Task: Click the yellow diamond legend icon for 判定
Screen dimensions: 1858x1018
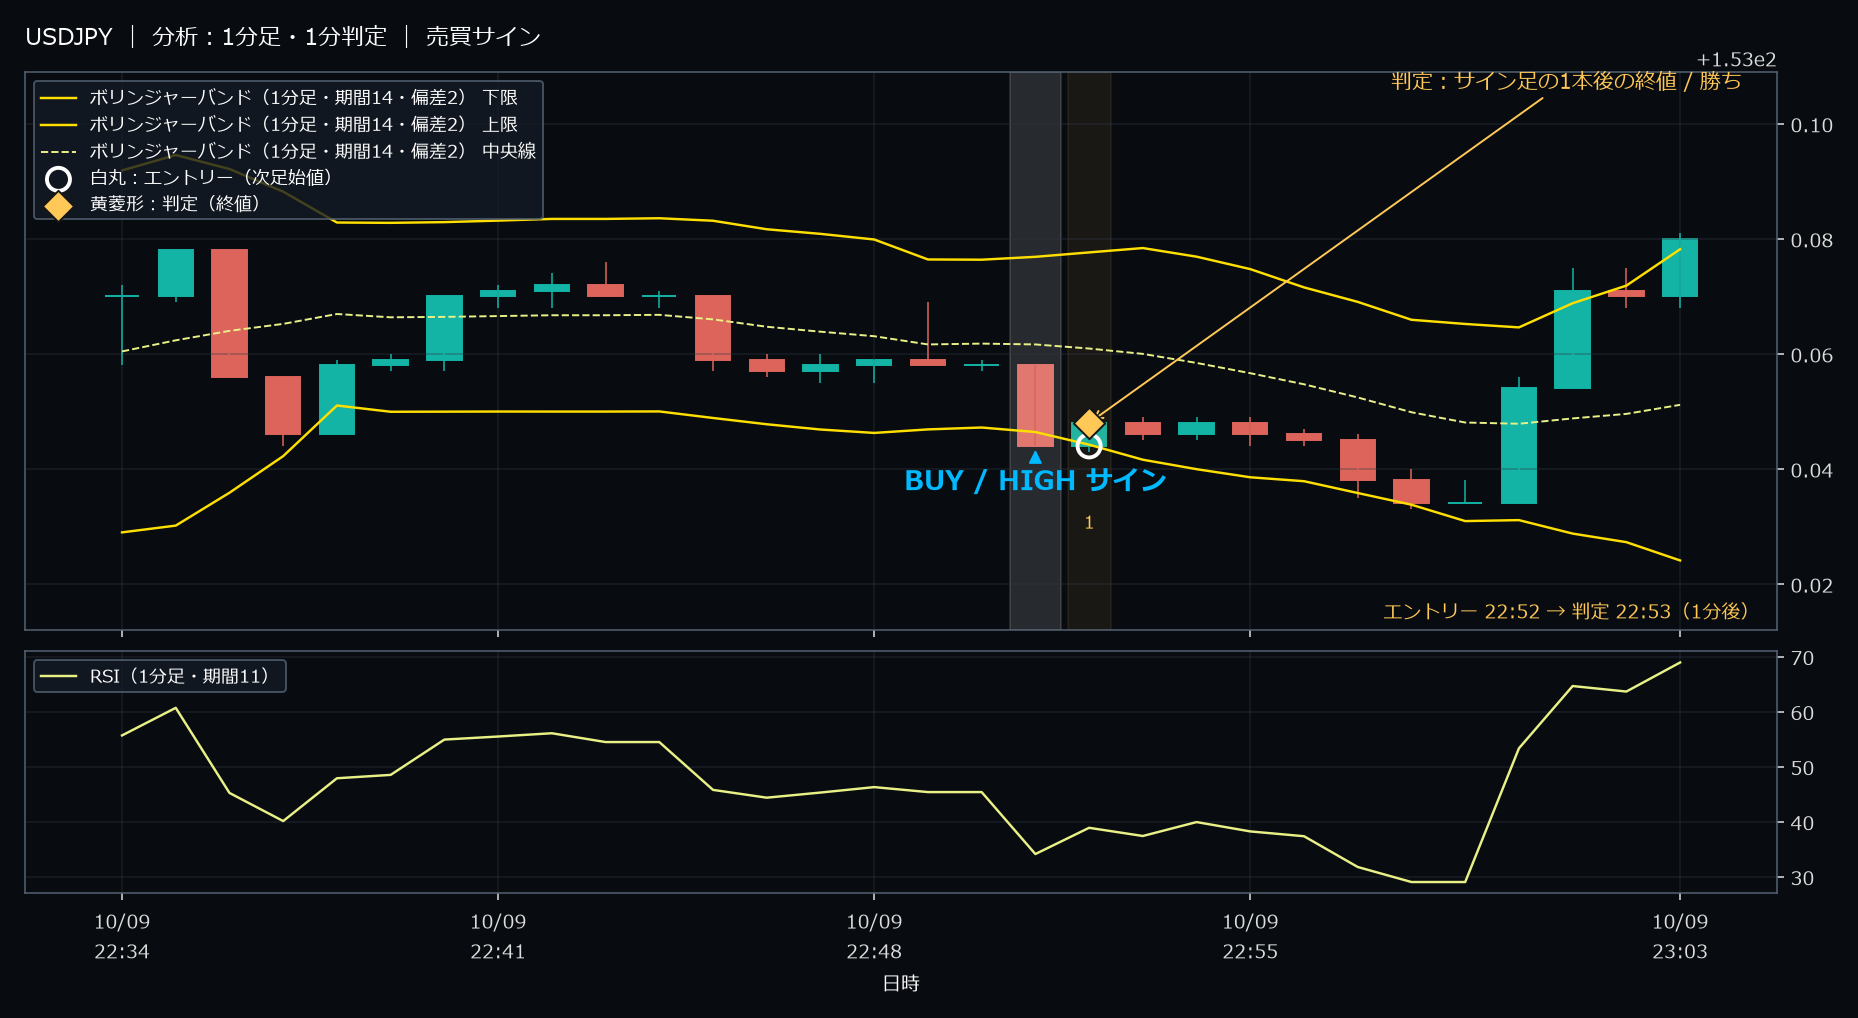Action: pos(59,205)
